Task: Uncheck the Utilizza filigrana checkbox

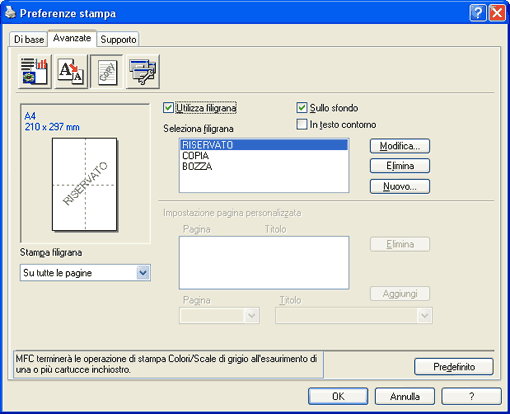Action: (x=168, y=108)
